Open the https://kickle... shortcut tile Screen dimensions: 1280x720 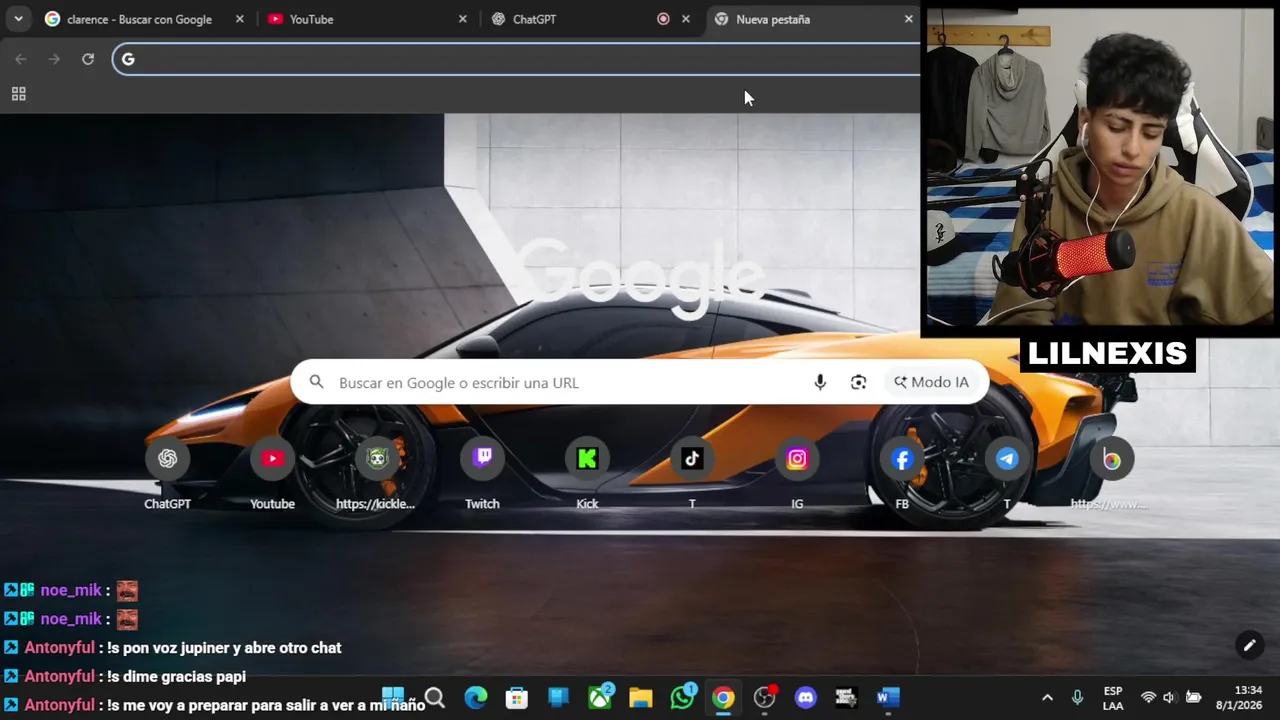pyautogui.click(x=377, y=459)
